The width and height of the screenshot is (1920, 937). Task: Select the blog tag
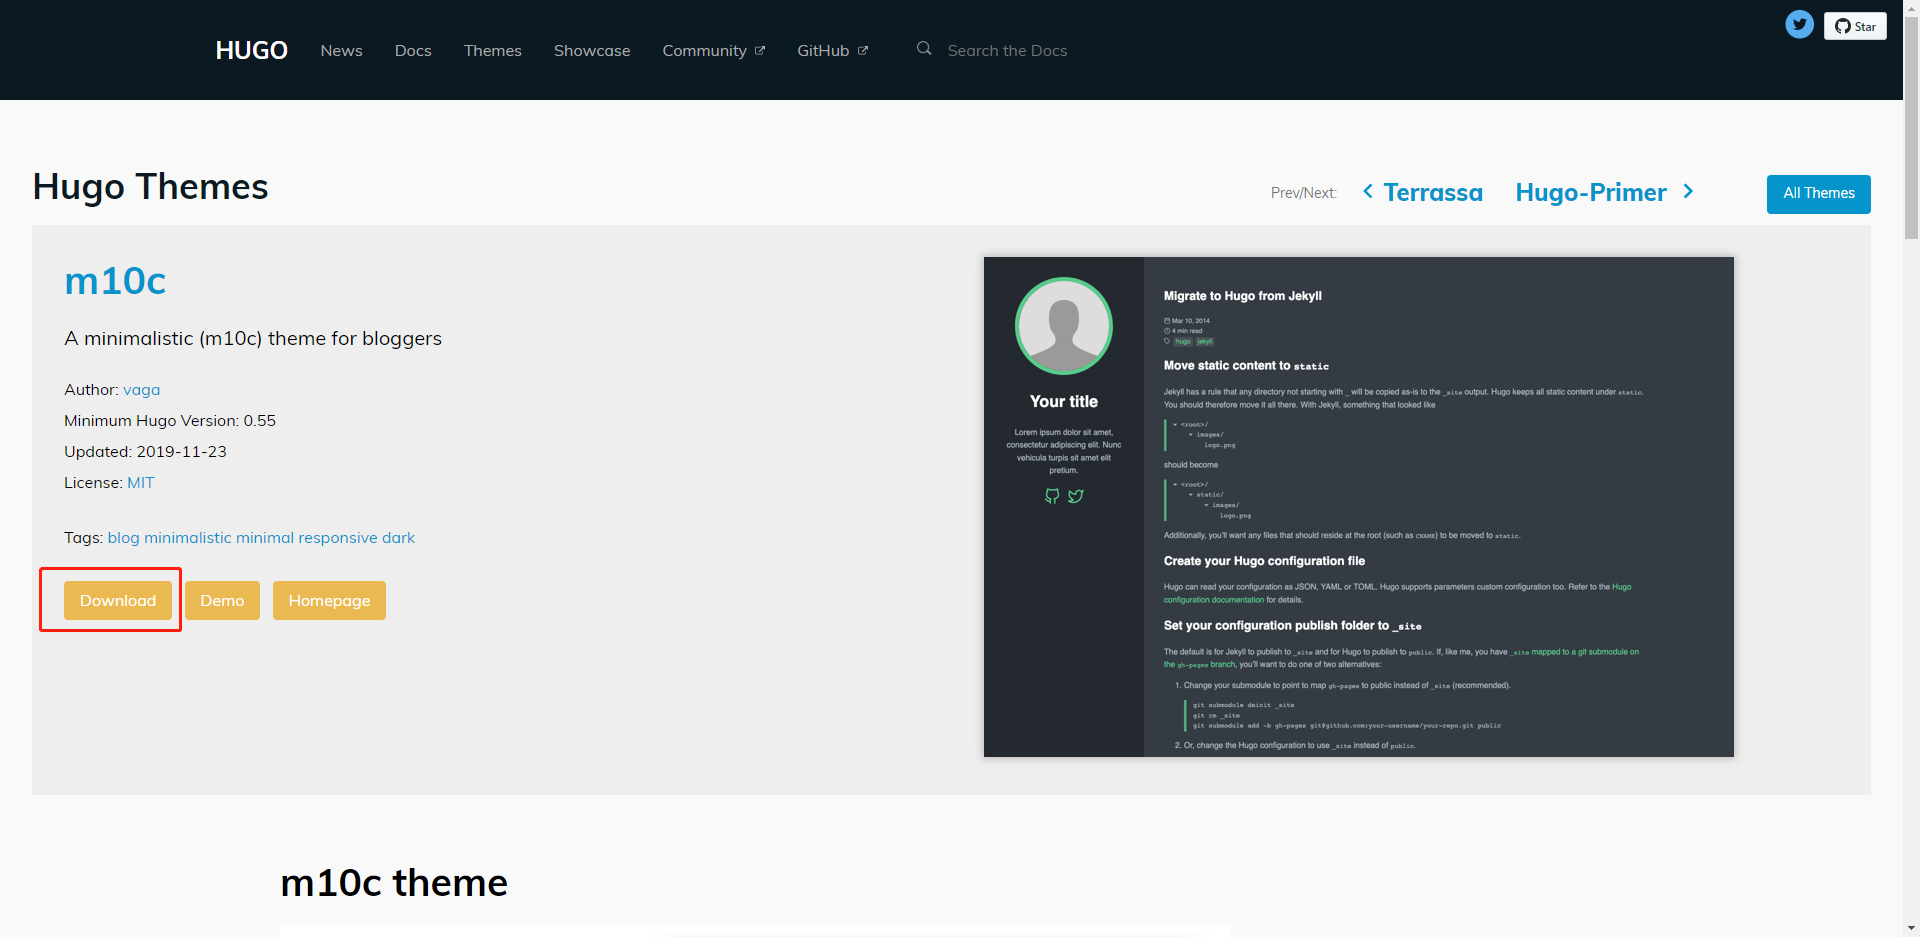pyautogui.click(x=124, y=538)
